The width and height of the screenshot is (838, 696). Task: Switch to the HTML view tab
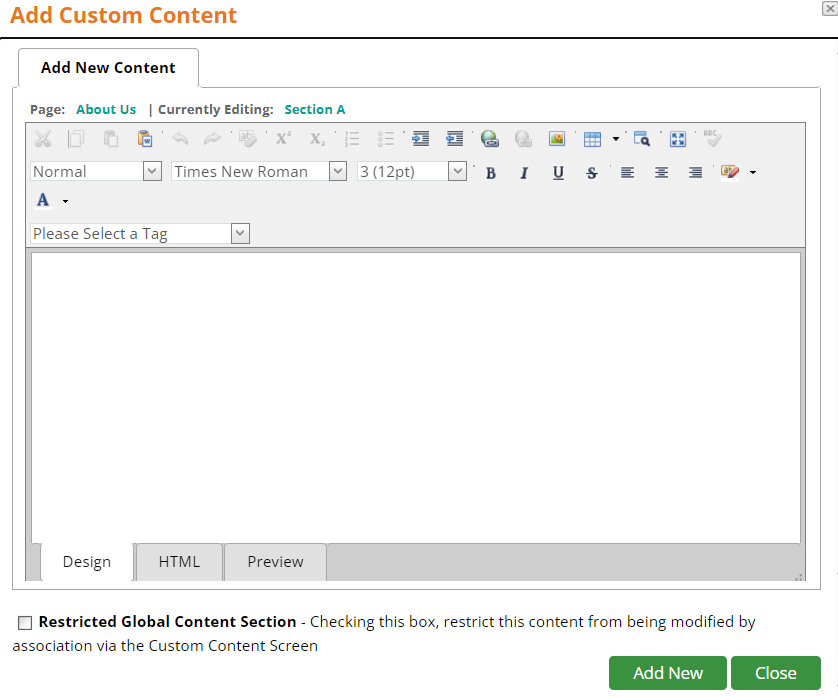click(x=179, y=562)
